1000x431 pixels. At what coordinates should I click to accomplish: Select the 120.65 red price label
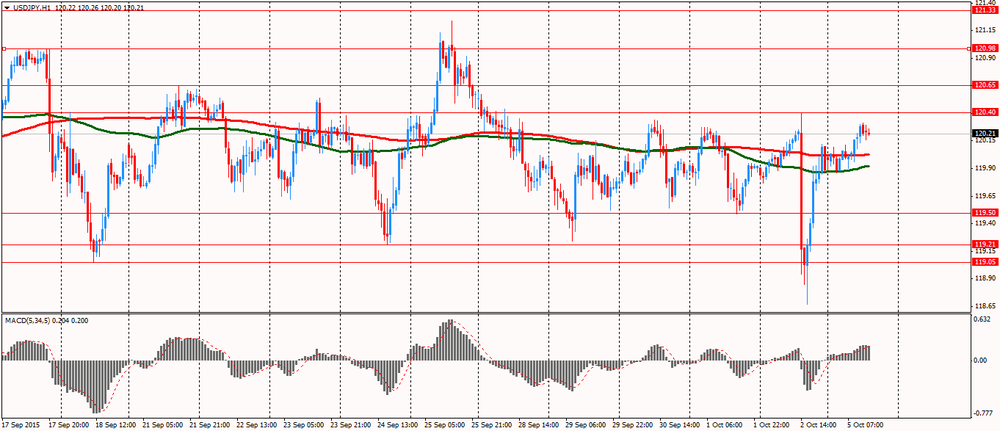pyautogui.click(x=984, y=85)
